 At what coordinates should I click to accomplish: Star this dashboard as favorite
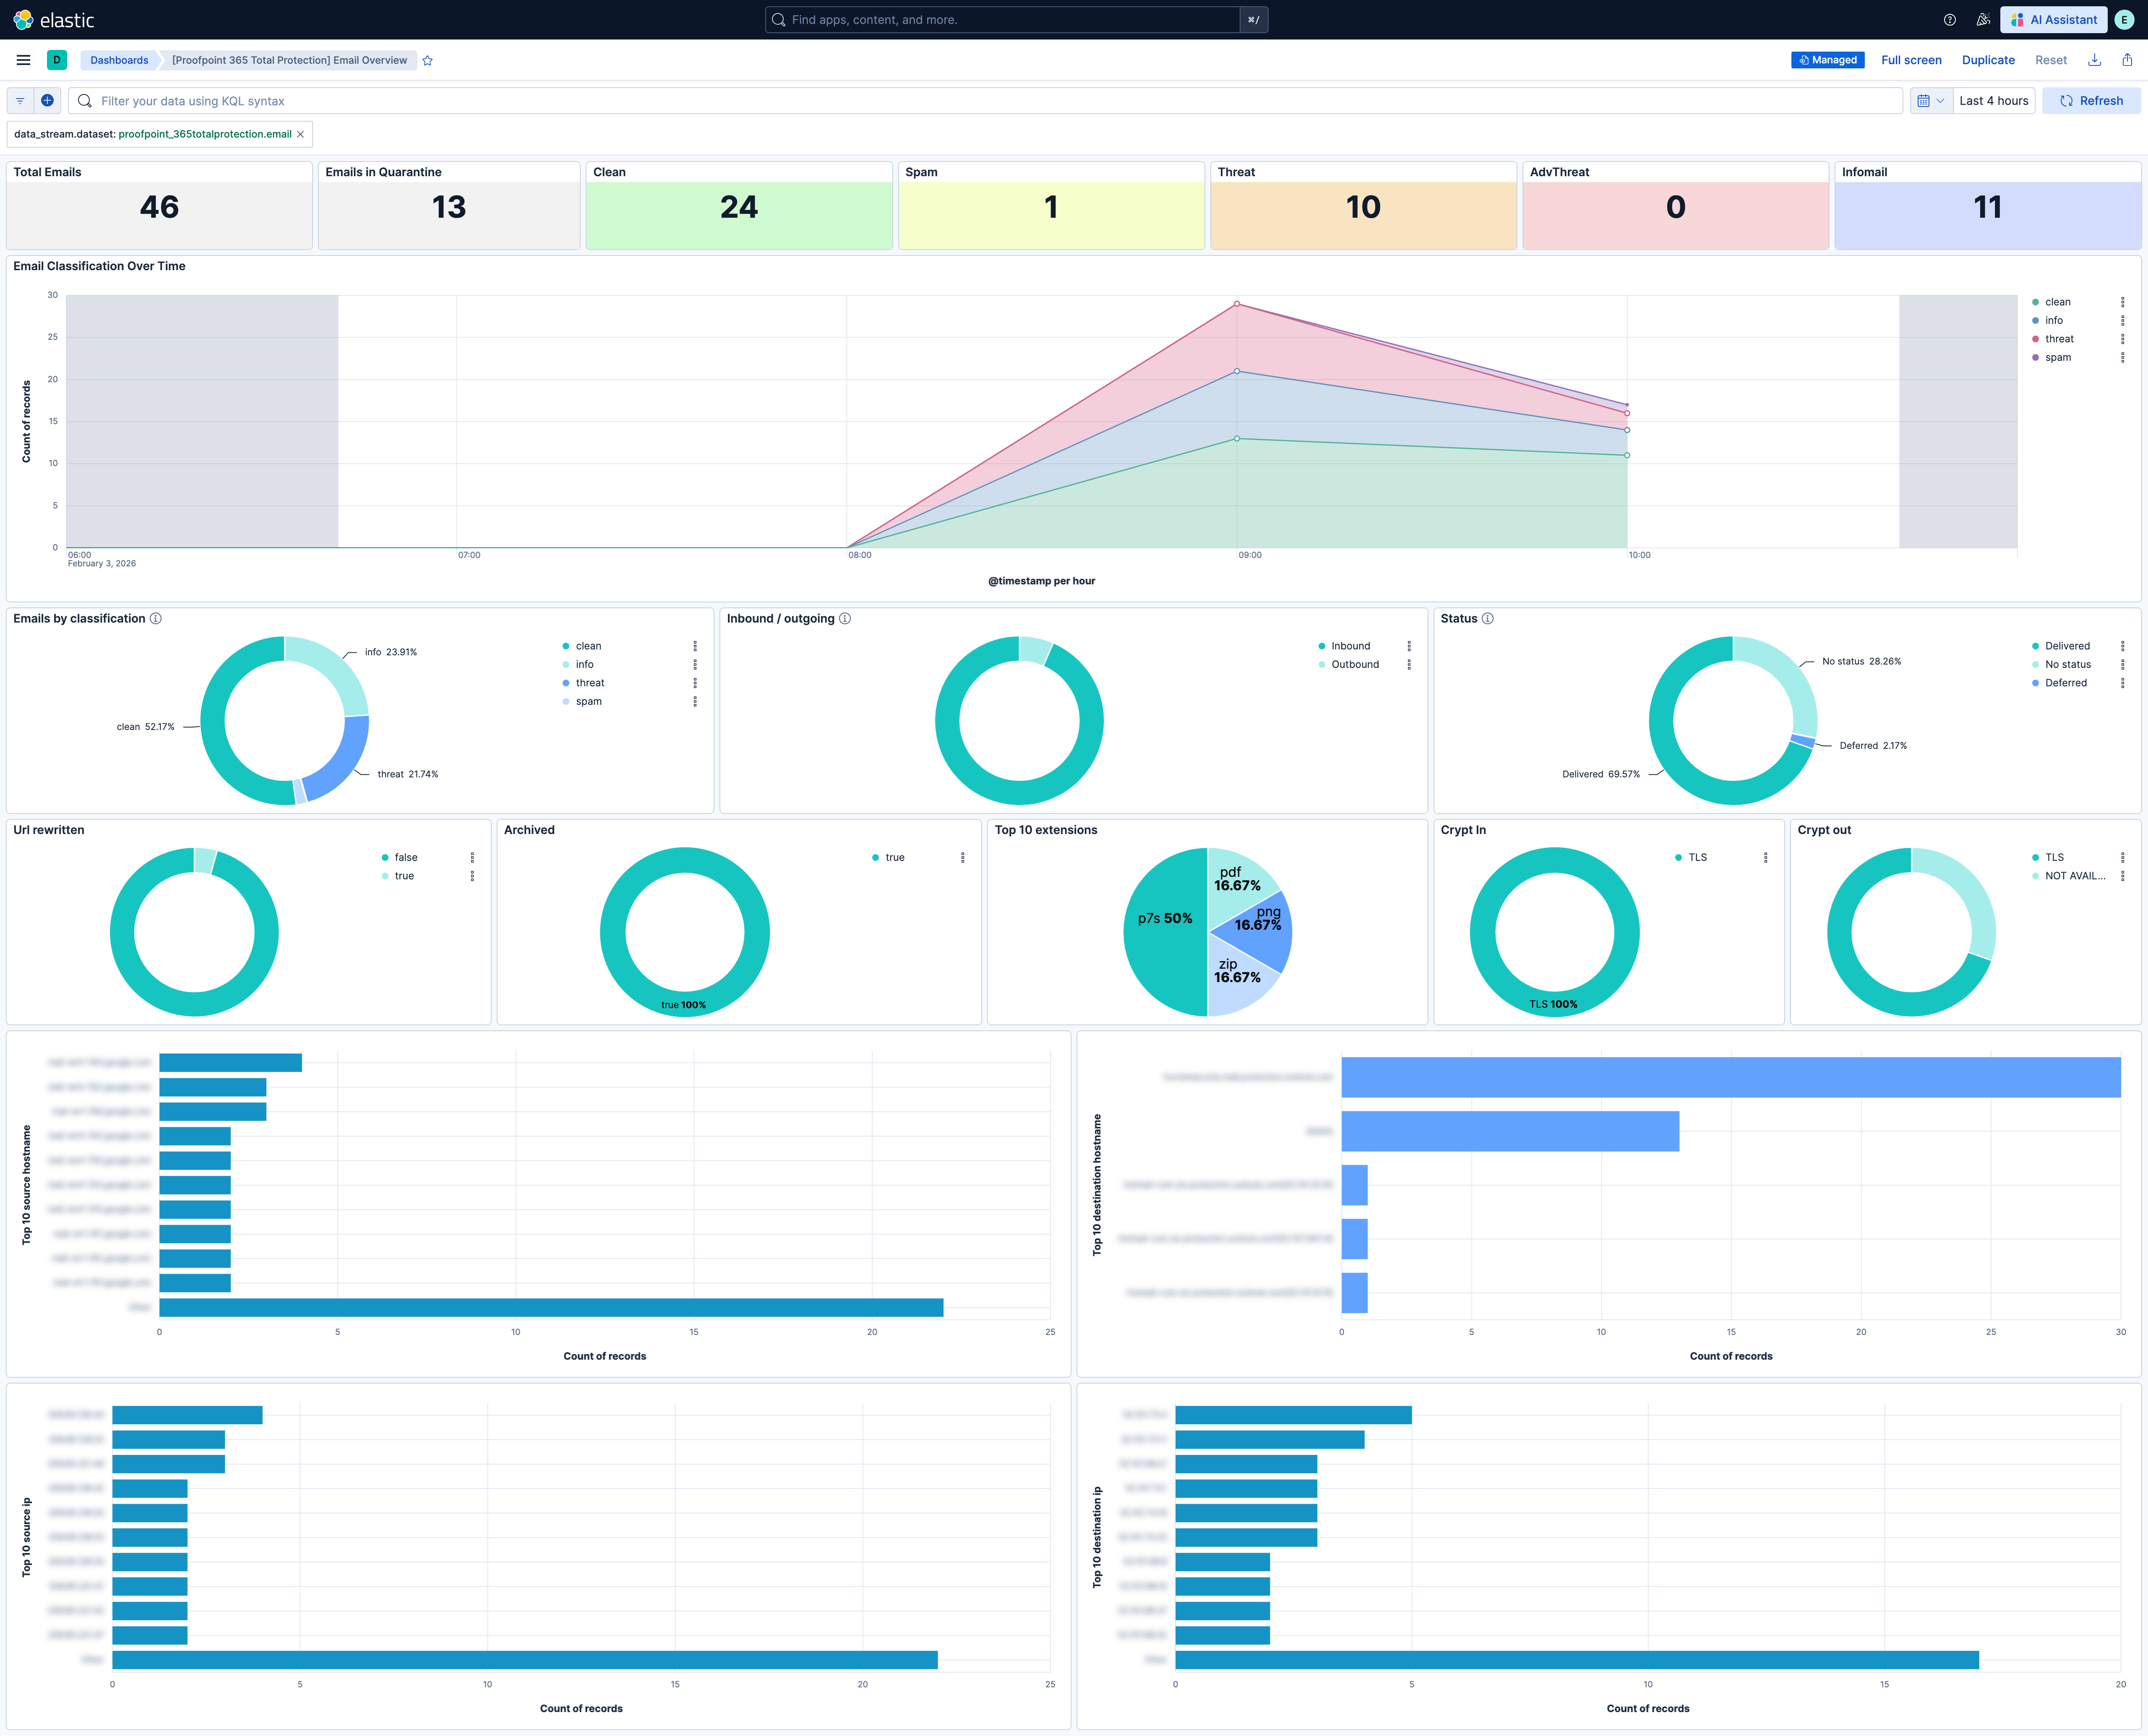[x=427, y=60]
